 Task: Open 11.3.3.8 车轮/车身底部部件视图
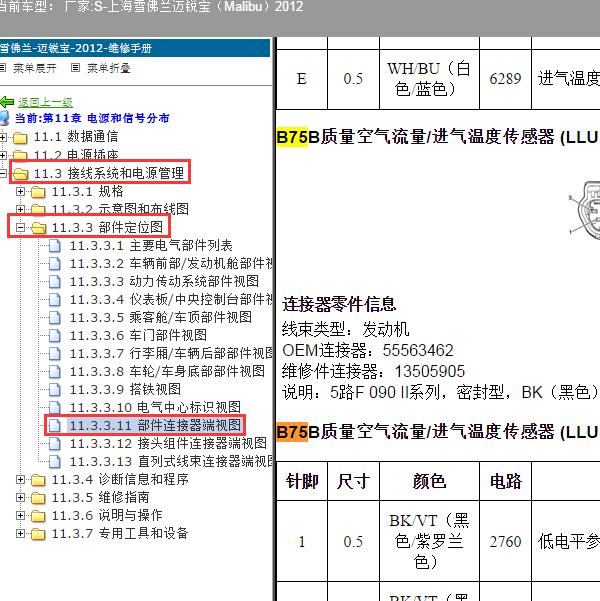167,371
